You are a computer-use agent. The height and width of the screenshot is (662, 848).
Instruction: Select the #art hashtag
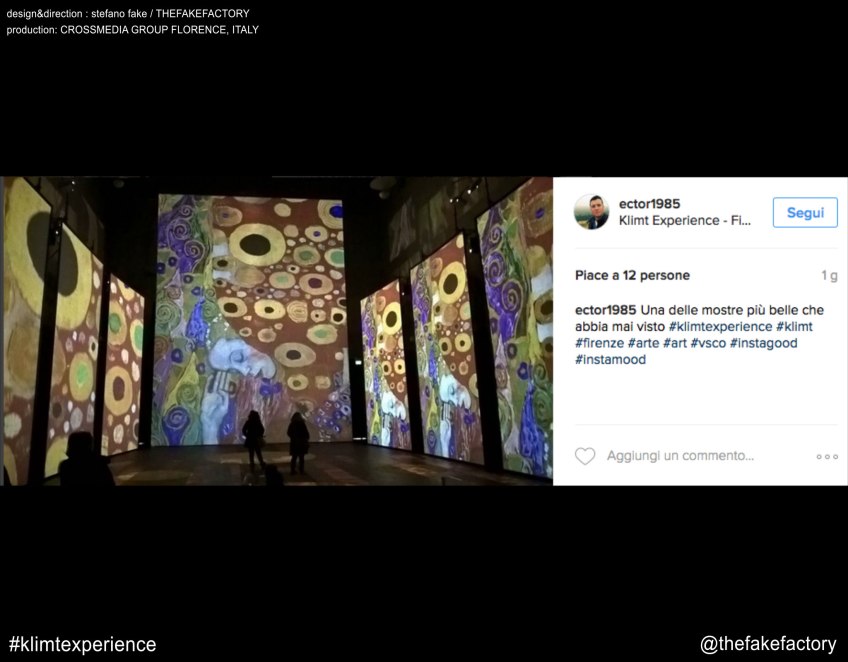click(677, 343)
